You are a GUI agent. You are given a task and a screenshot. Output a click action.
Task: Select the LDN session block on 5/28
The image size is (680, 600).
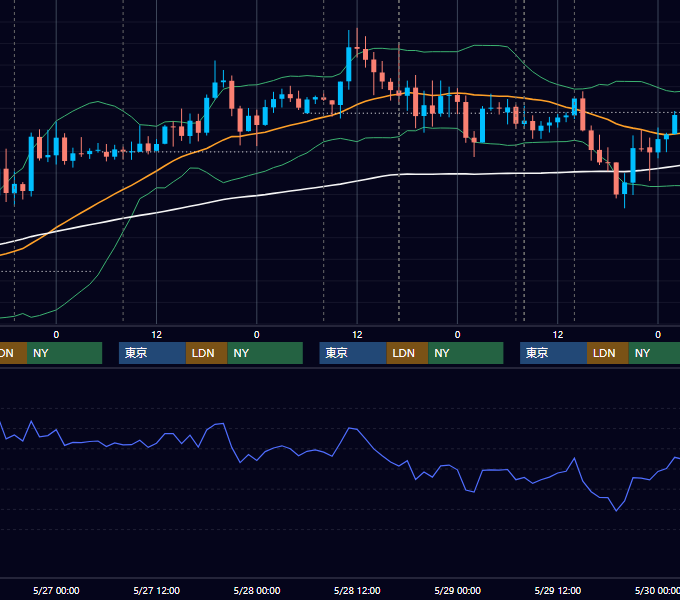[x=407, y=353]
